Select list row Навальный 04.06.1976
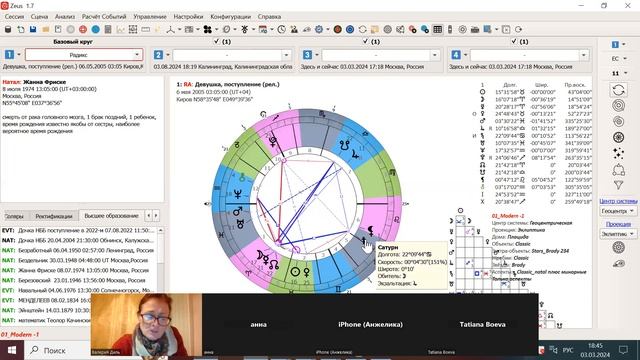The width and height of the screenshot is (640, 360). point(78,290)
